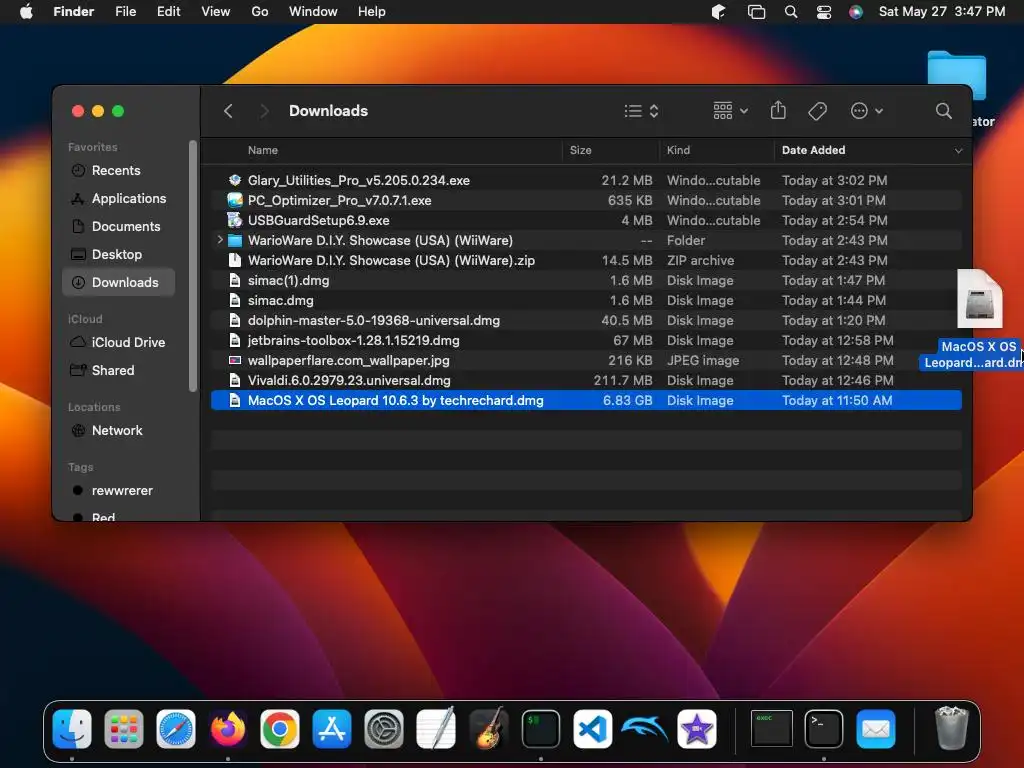Open the Apple menu
Viewport: 1024px width, 768px height.
[x=26, y=12]
